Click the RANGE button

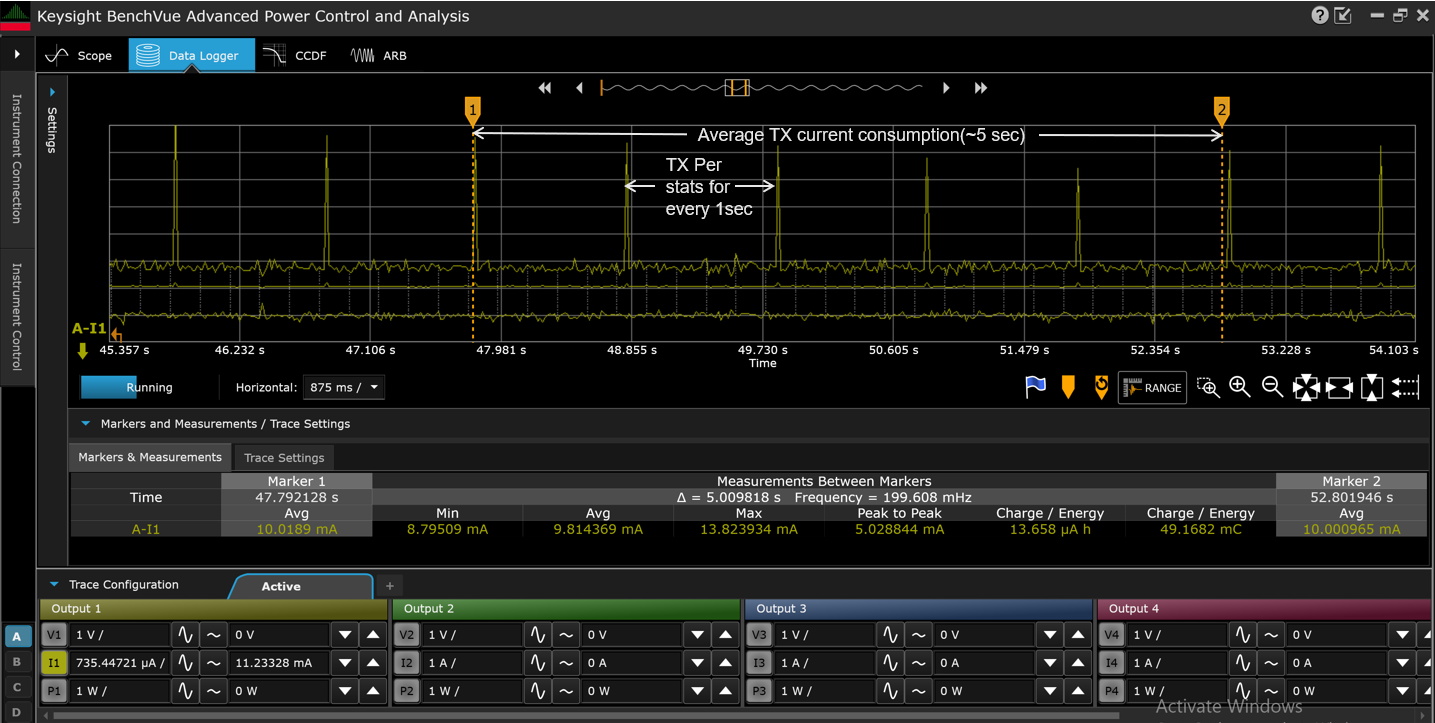(1151, 387)
